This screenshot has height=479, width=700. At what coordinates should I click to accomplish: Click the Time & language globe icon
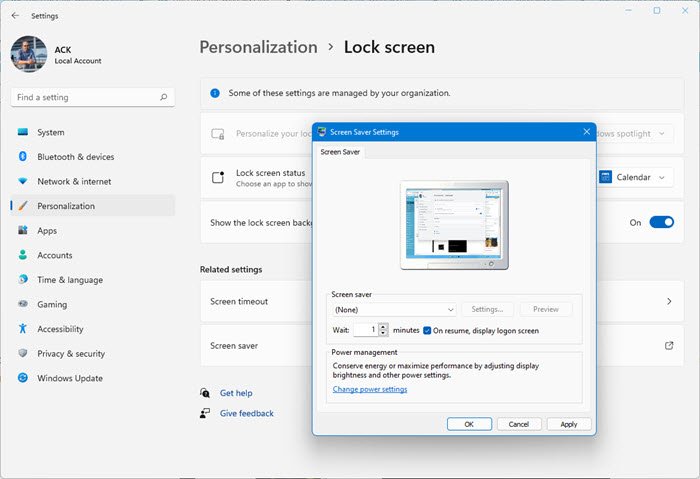click(x=23, y=279)
